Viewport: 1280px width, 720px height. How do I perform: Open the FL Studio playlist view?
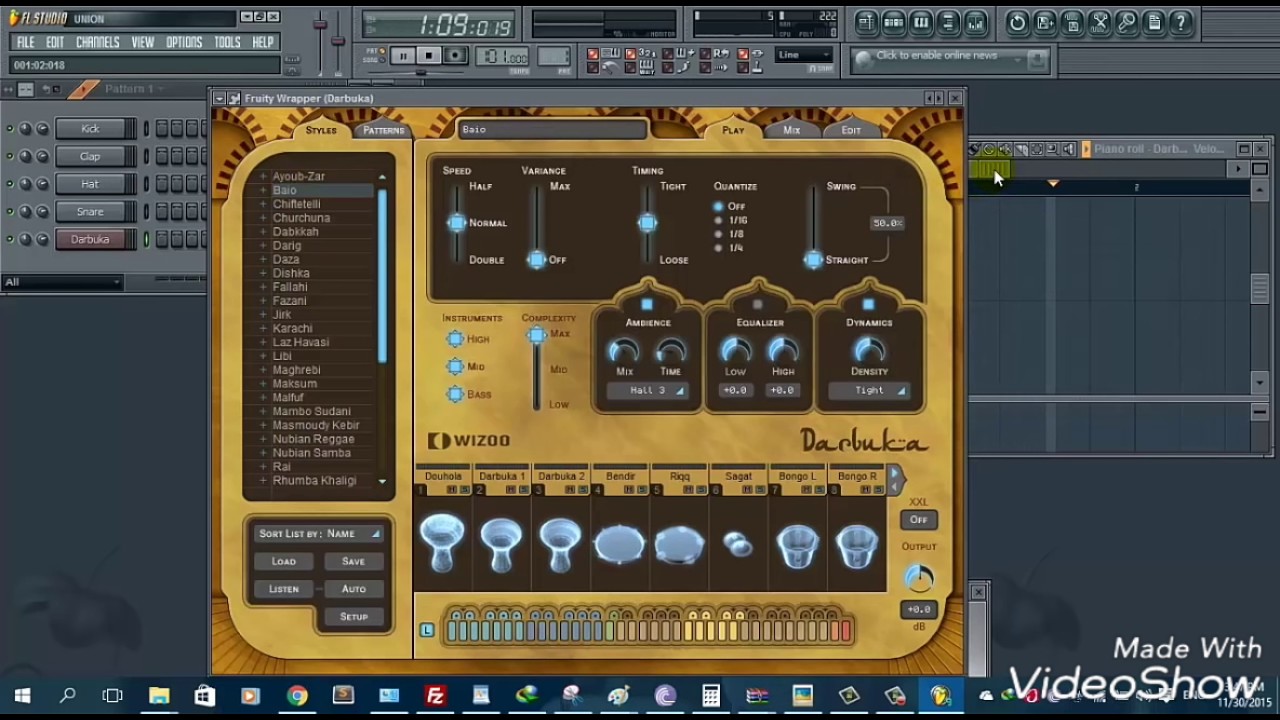[x=866, y=22]
